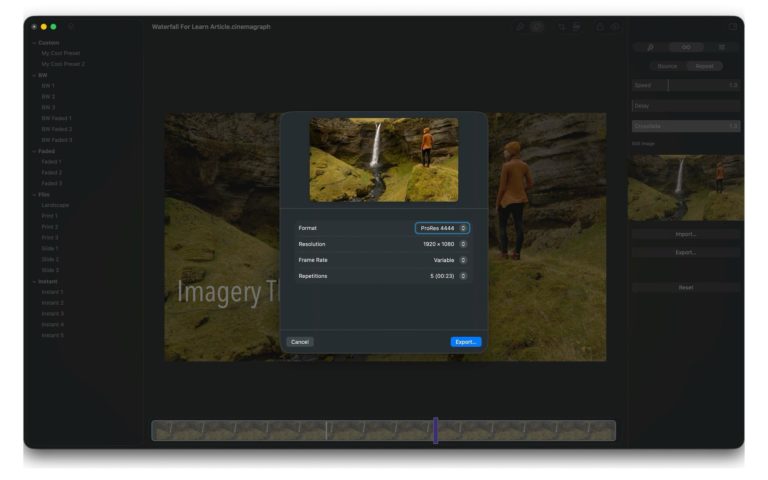Apply the Instant 4 preset
The height and width of the screenshot is (480, 768).
click(x=52, y=324)
